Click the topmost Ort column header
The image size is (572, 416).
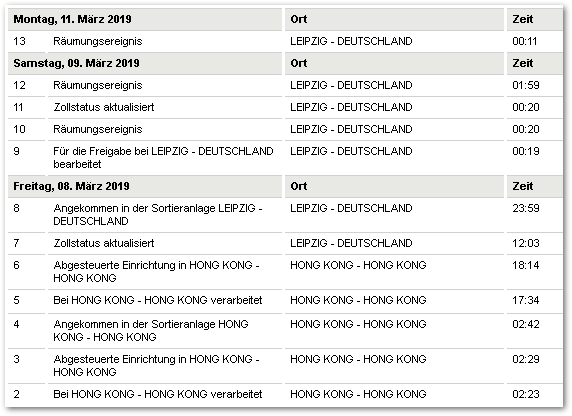click(298, 19)
